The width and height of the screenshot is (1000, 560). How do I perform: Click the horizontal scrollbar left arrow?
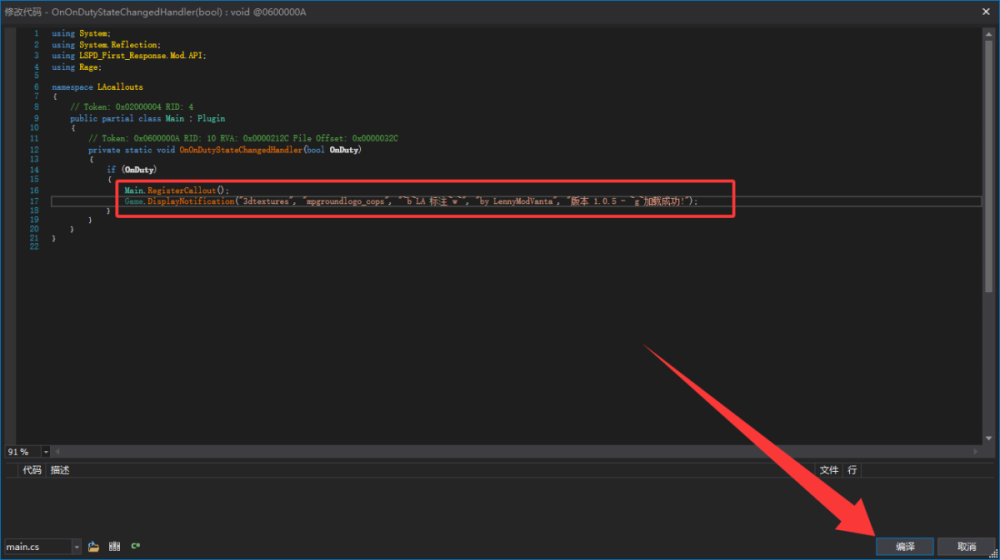[57, 452]
